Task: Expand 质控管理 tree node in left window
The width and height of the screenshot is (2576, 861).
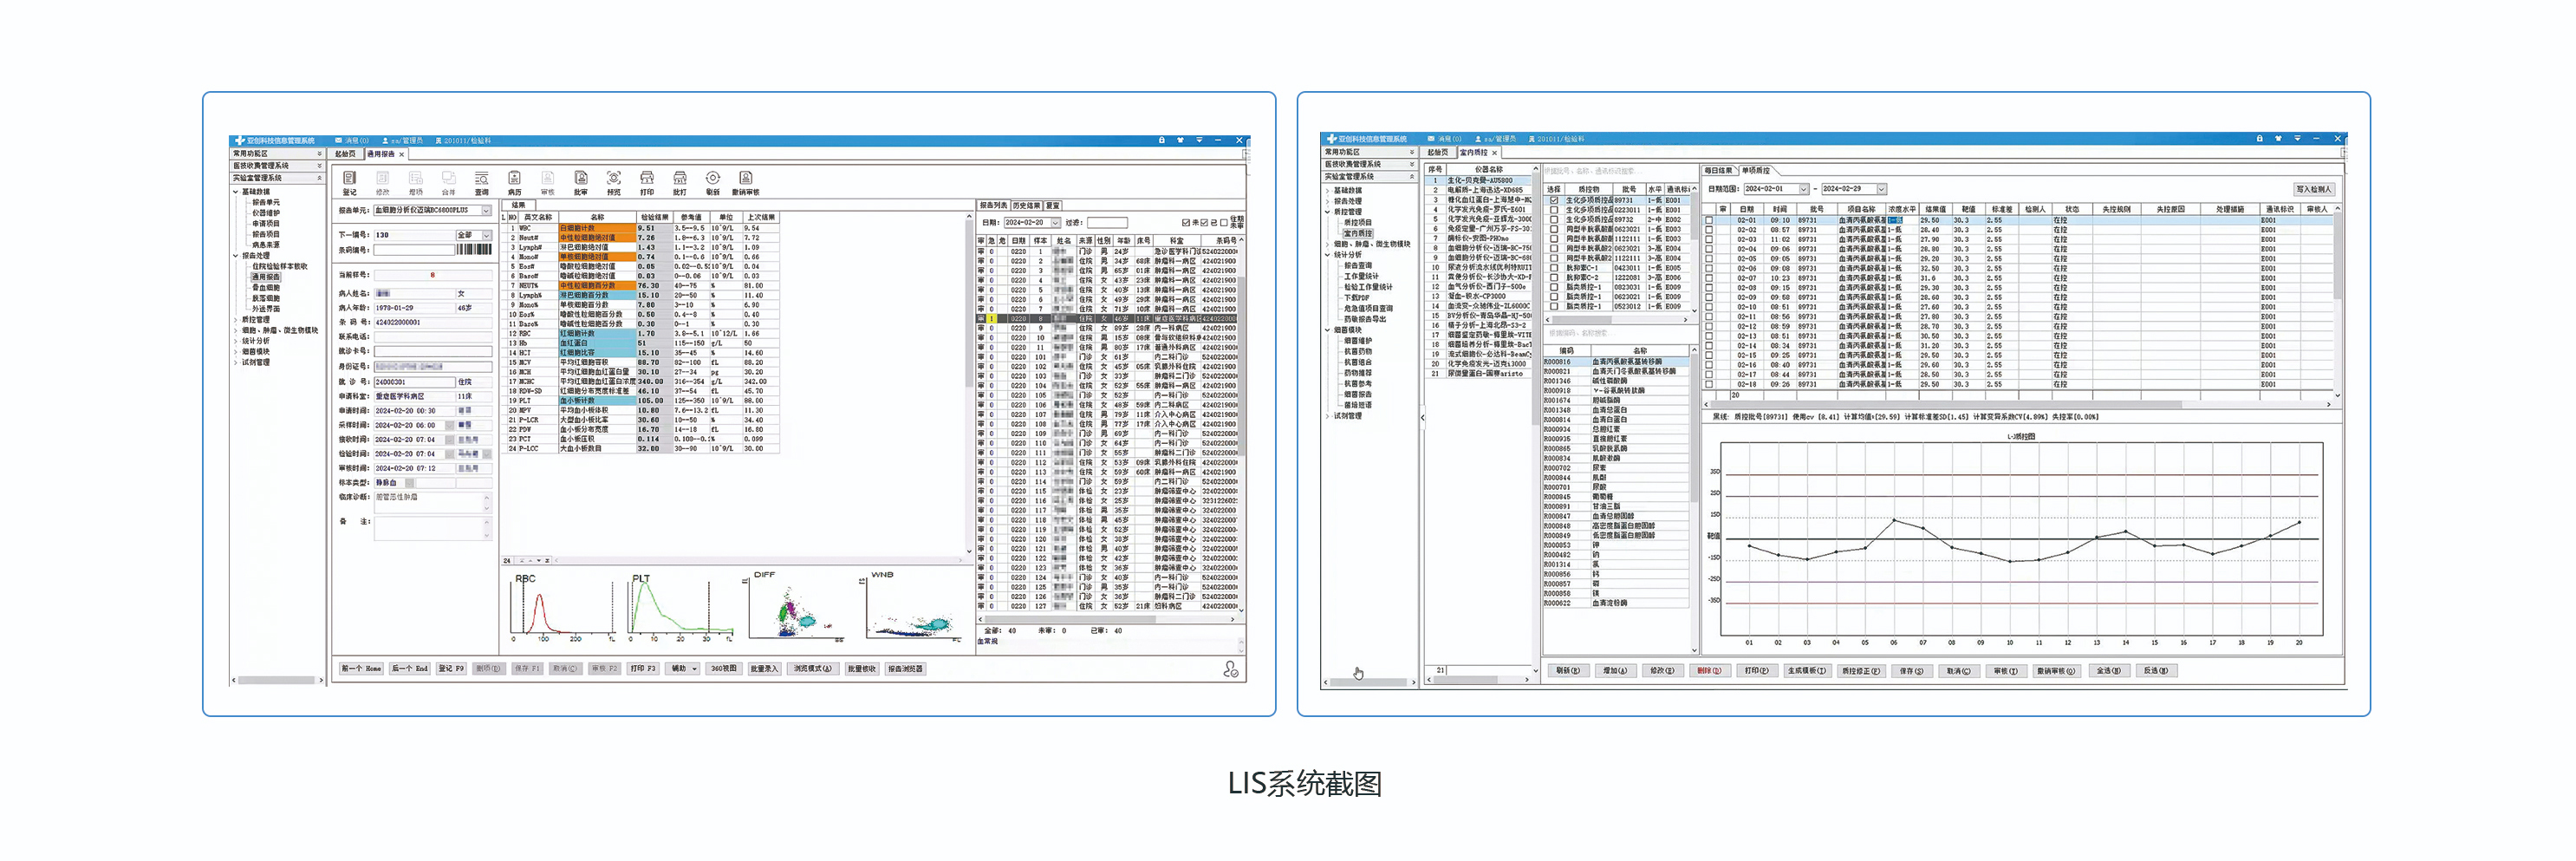Action: [x=236, y=320]
